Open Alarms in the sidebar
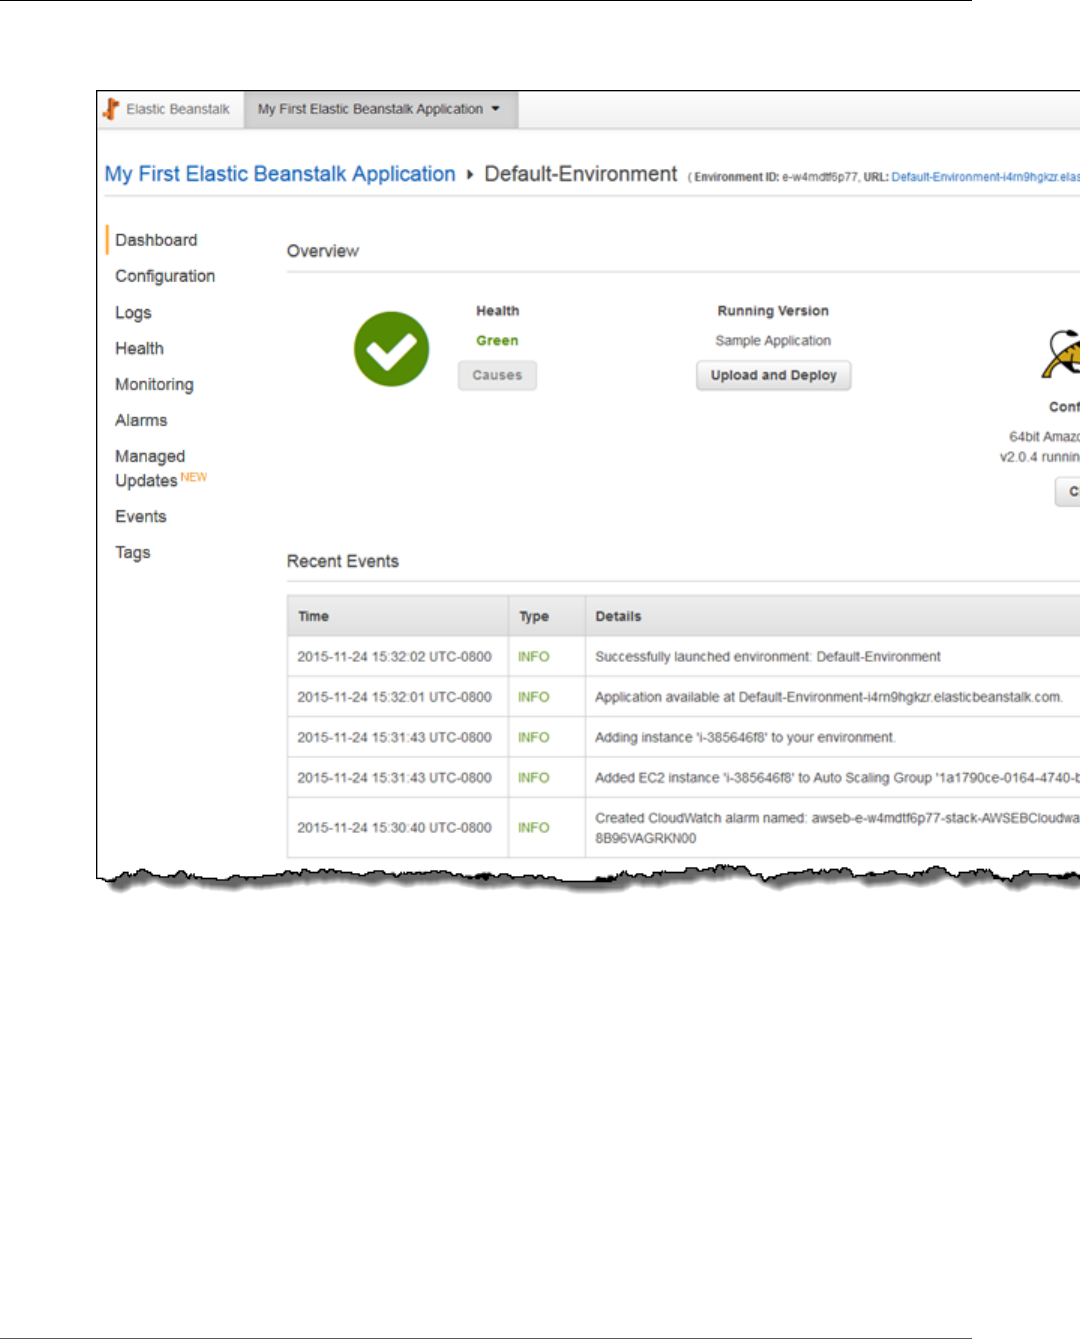This screenshot has height=1339, width=1080. coord(141,420)
